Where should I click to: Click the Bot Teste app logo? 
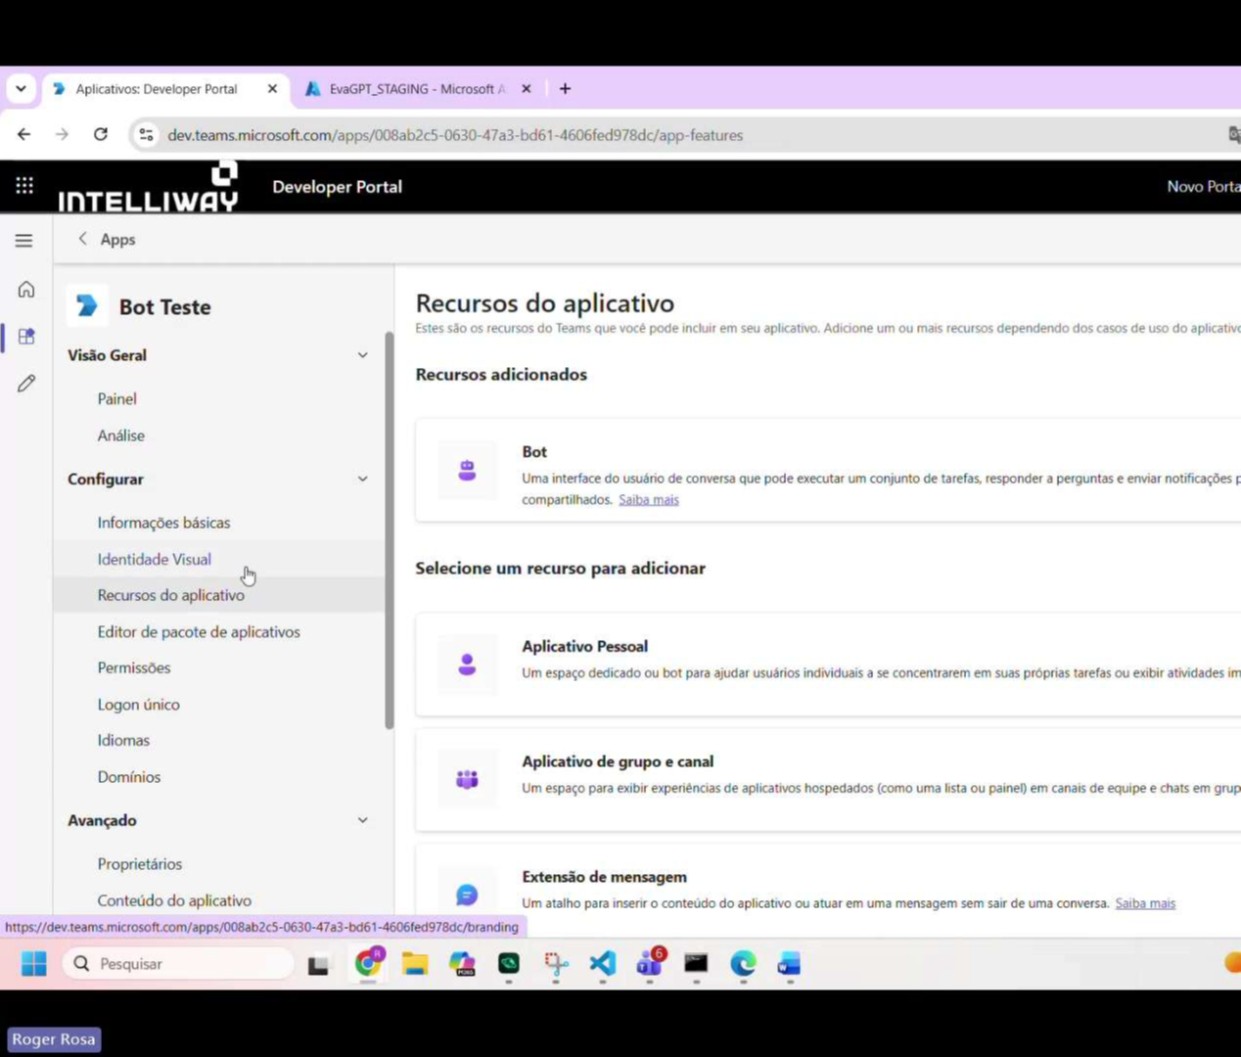pos(87,306)
